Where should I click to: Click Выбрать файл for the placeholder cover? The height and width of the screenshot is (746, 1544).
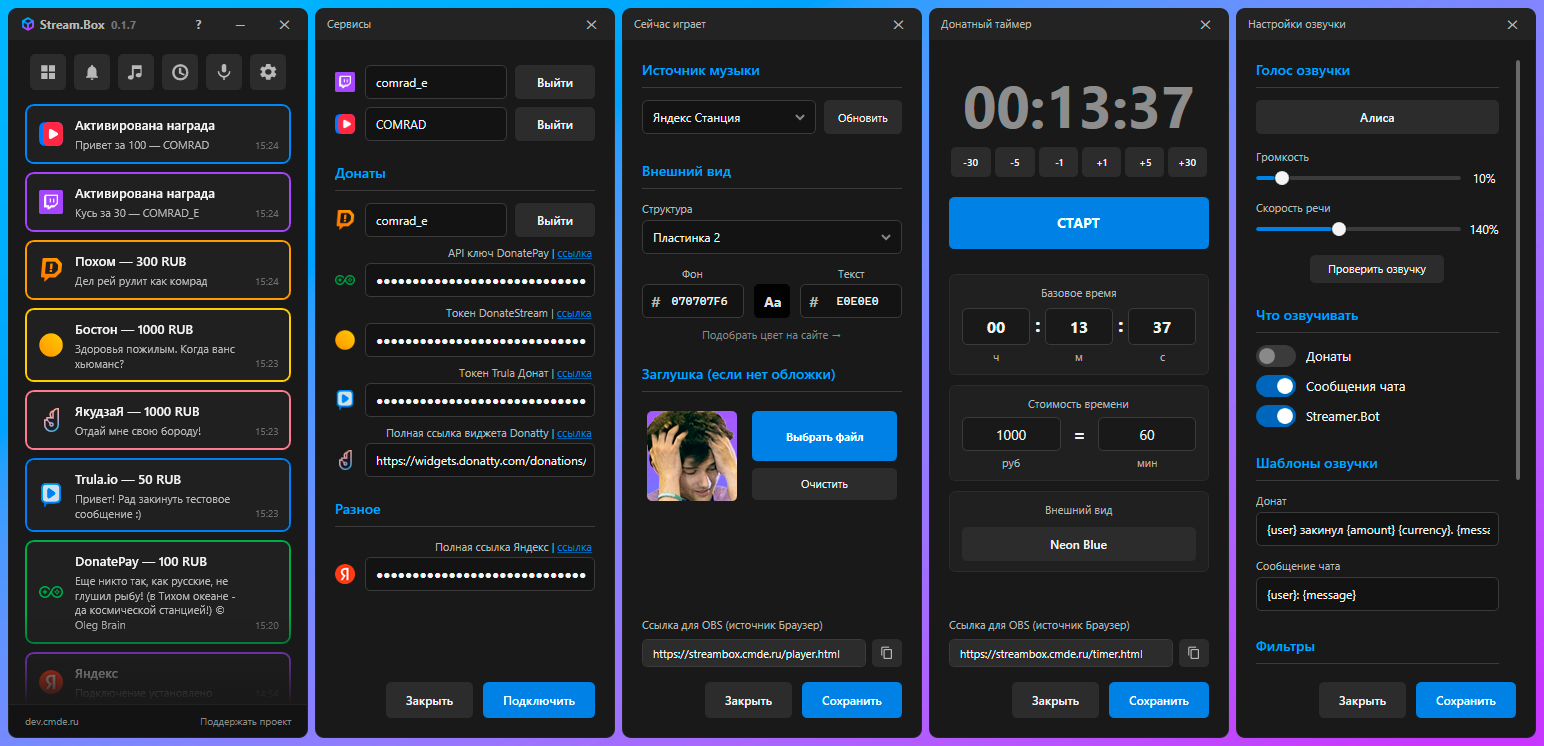coord(825,436)
